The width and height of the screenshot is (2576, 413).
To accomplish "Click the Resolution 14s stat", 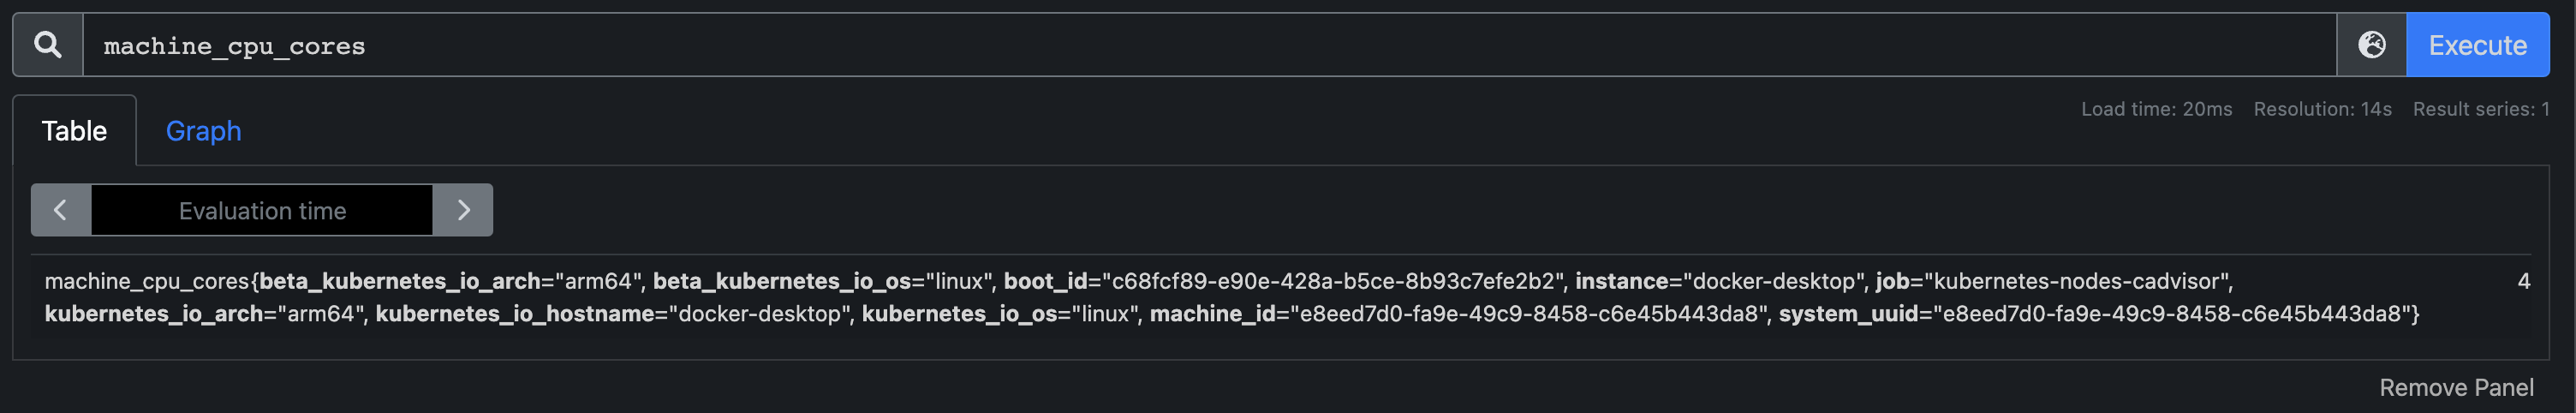I will pyautogui.click(x=2322, y=109).
